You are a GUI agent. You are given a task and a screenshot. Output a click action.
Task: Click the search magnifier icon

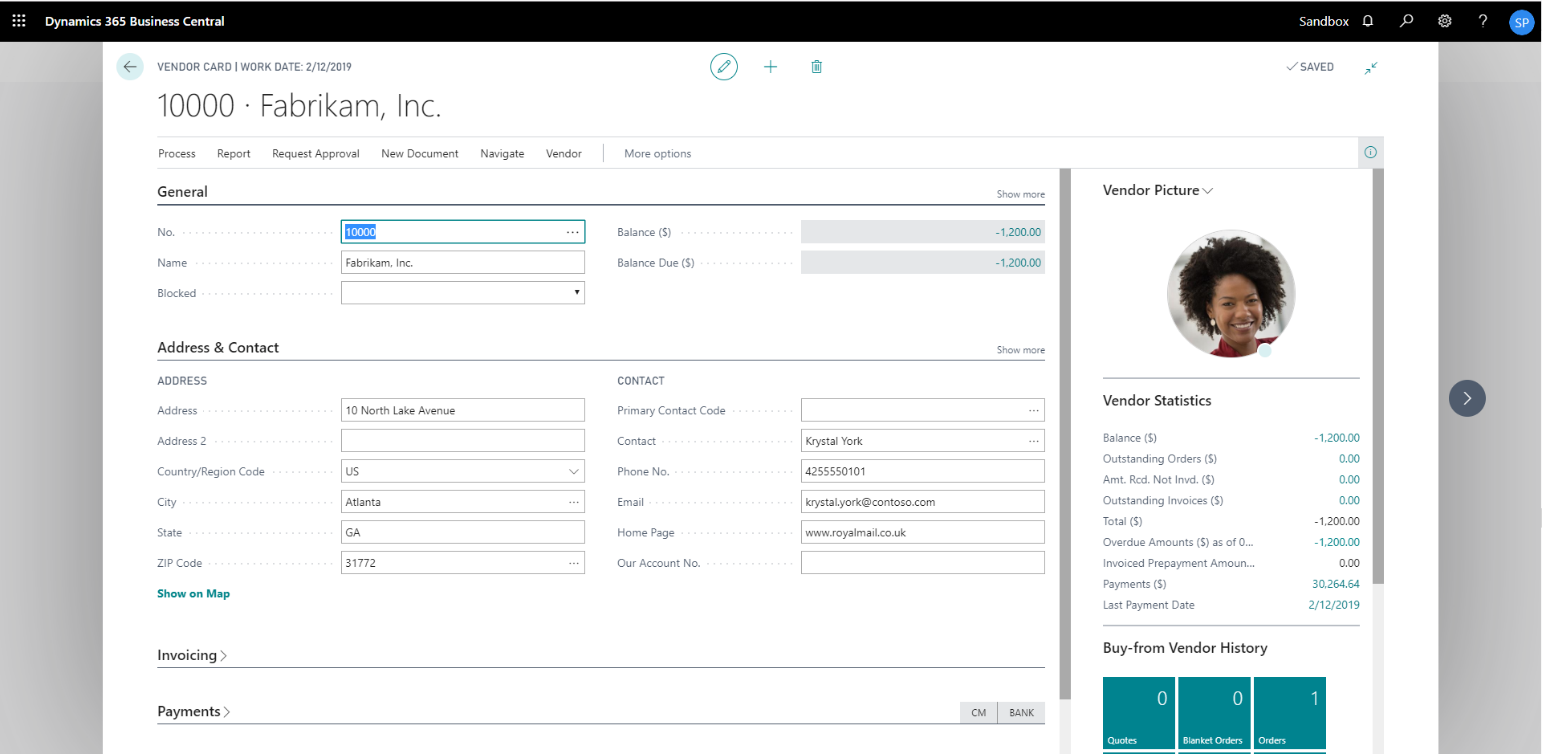1407,21
